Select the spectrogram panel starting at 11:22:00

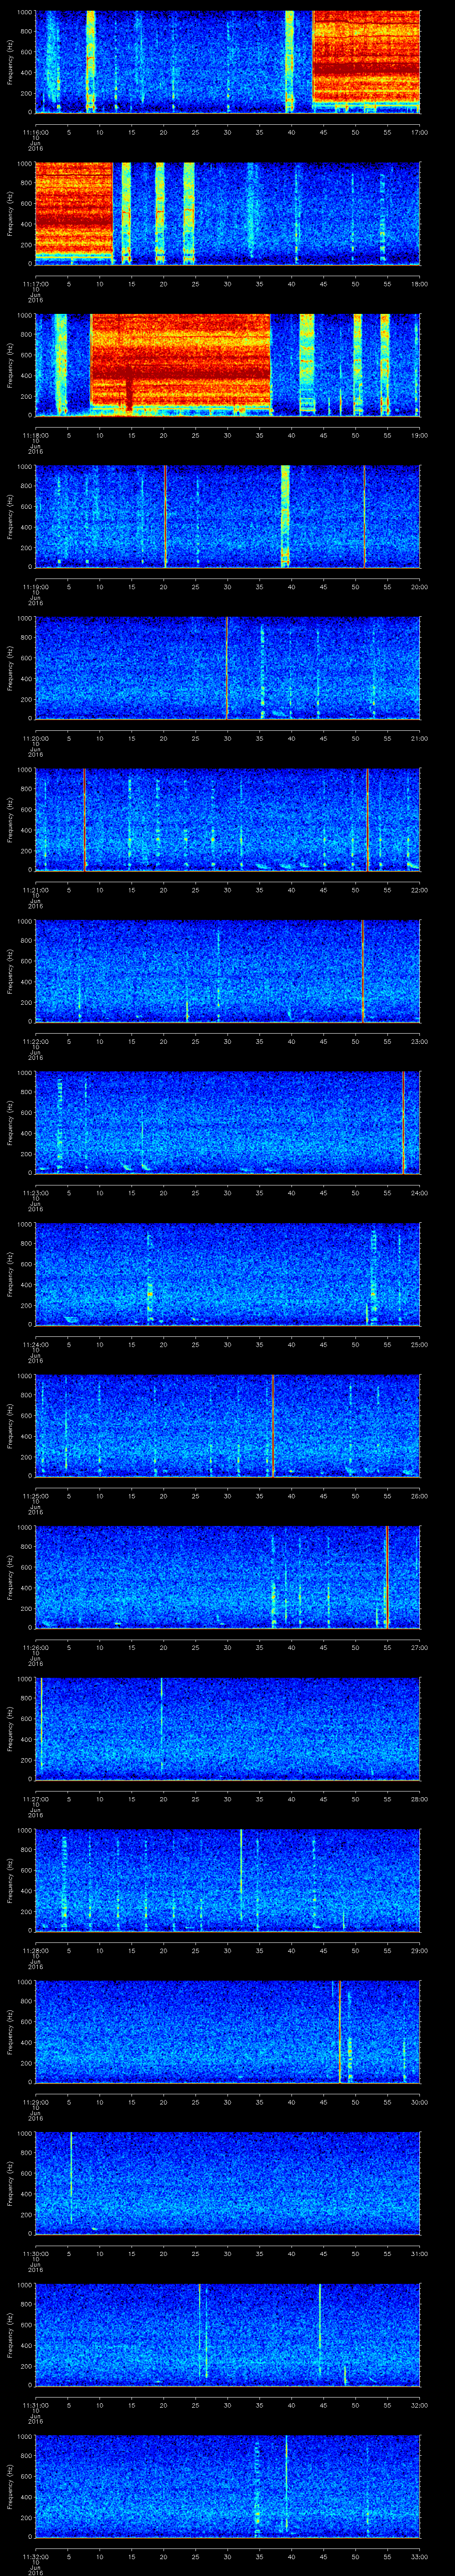[227, 971]
